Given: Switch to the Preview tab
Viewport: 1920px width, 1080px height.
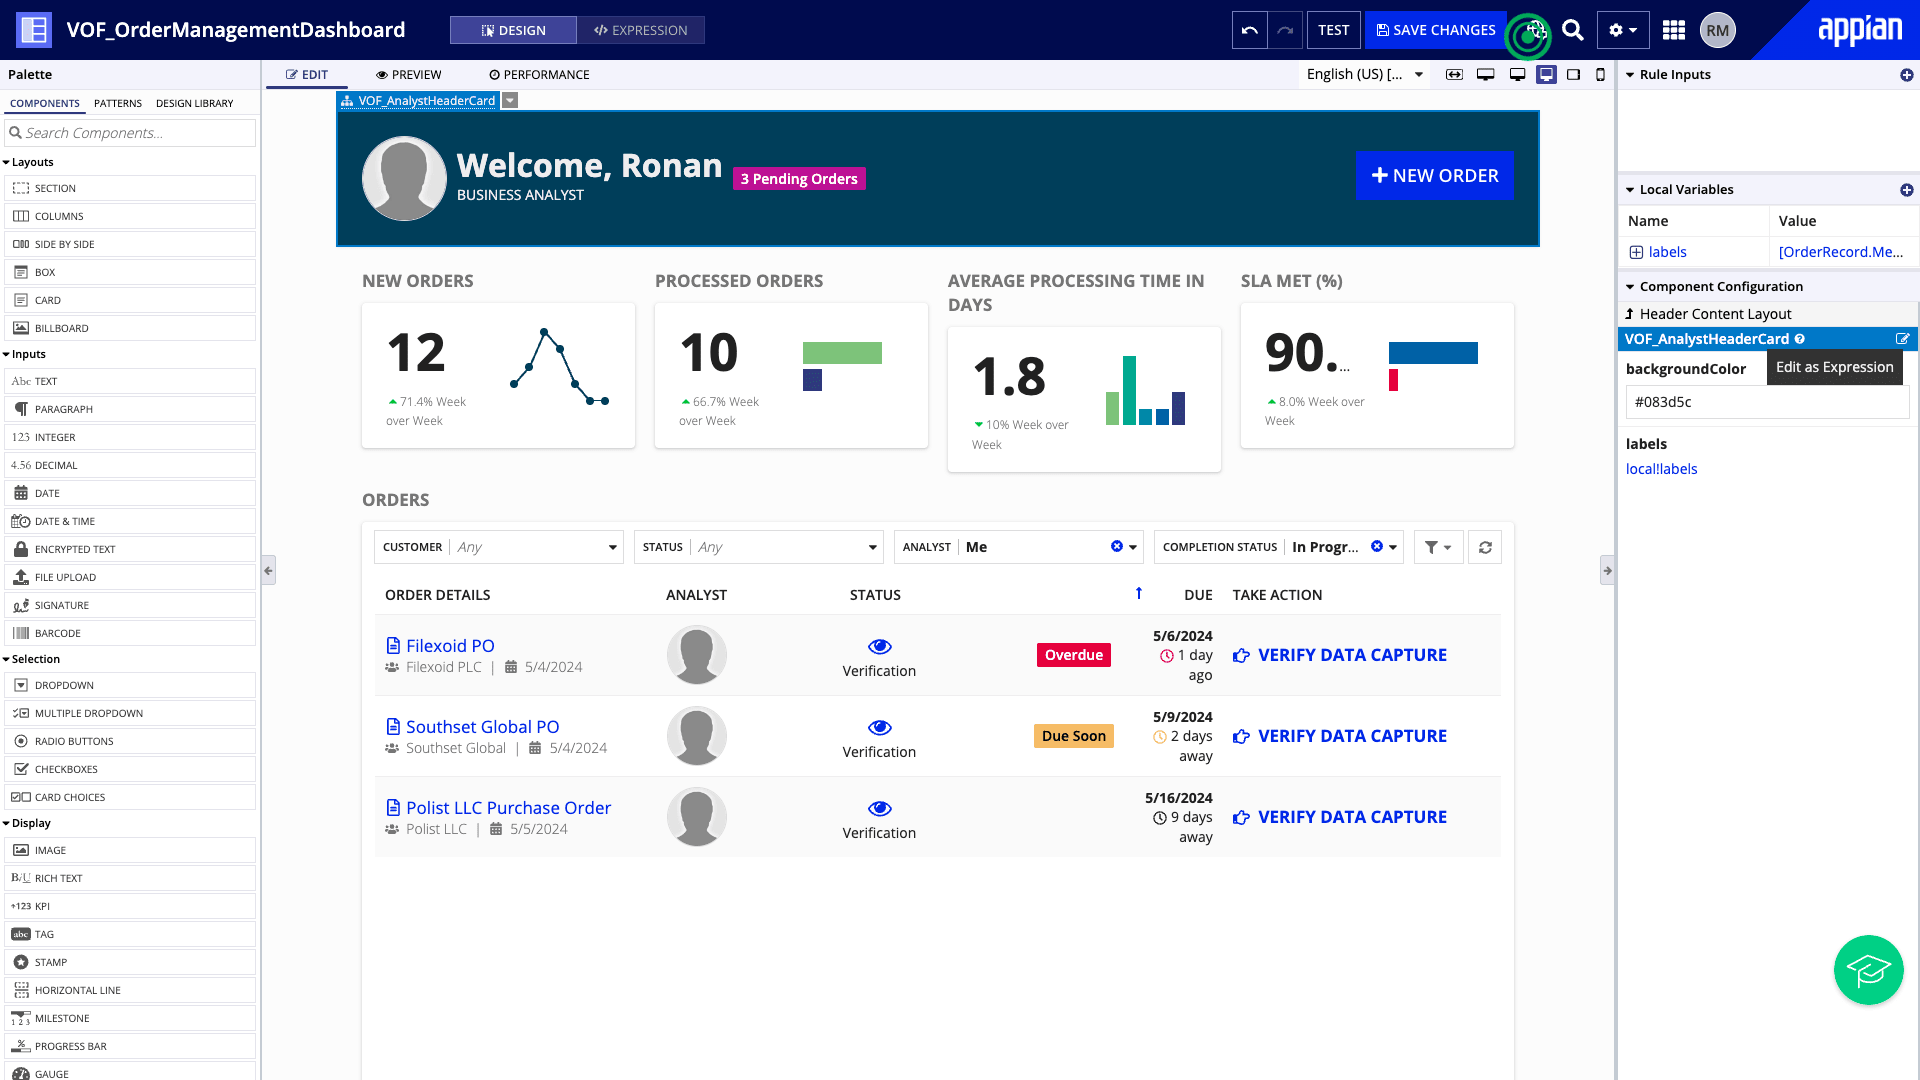Looking at the screenshot, I should (x=408, y=75).
